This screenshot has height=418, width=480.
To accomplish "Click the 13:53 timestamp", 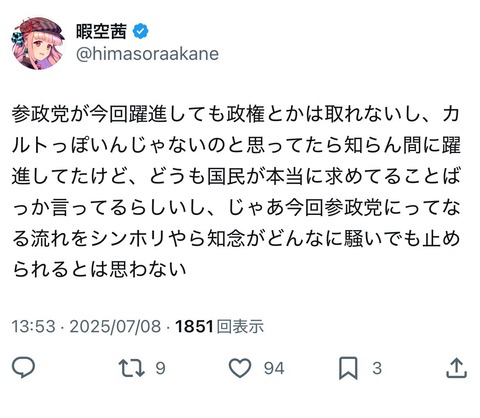I will point(33,326).
